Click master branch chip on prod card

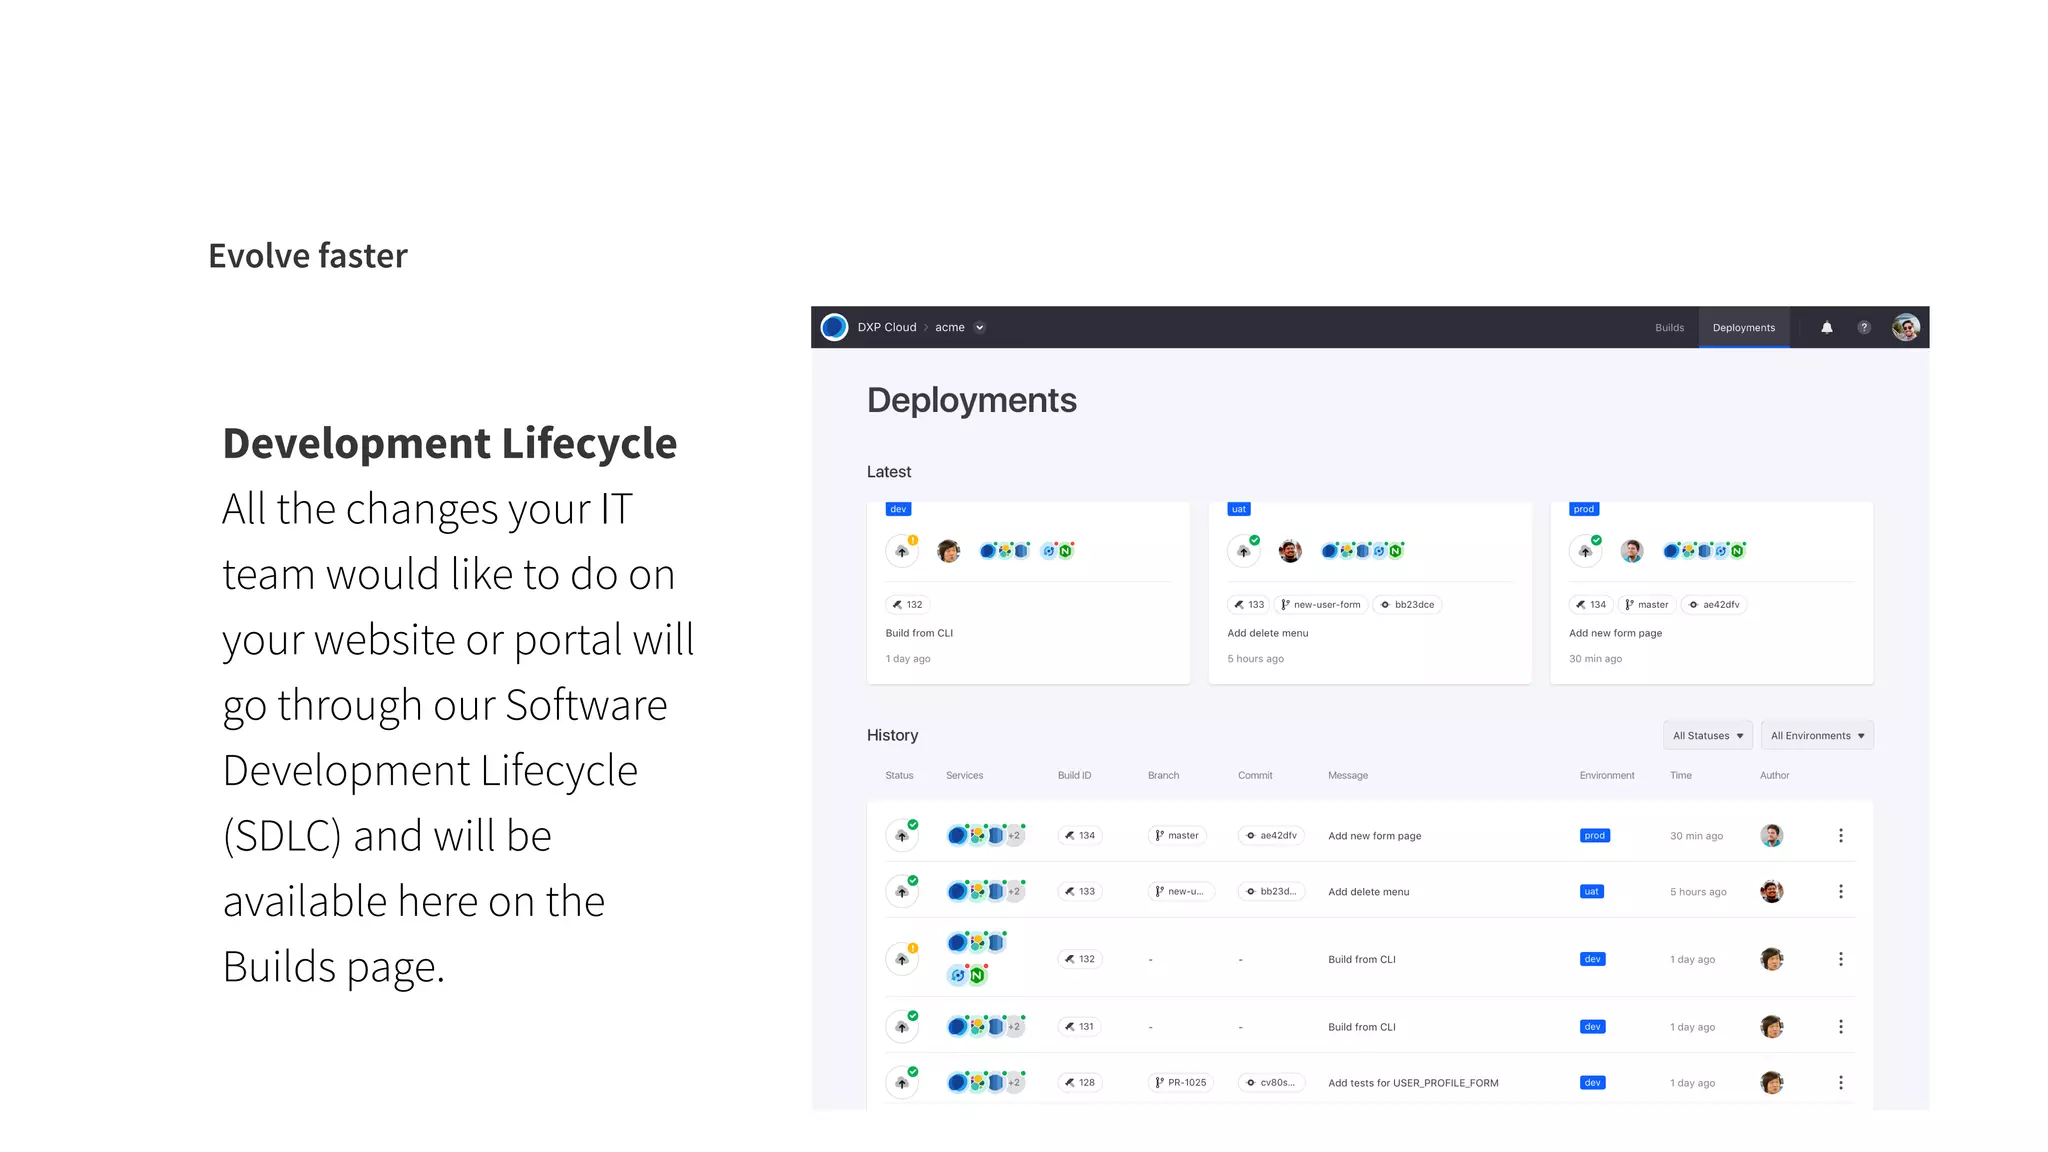tap(1647, 604)
